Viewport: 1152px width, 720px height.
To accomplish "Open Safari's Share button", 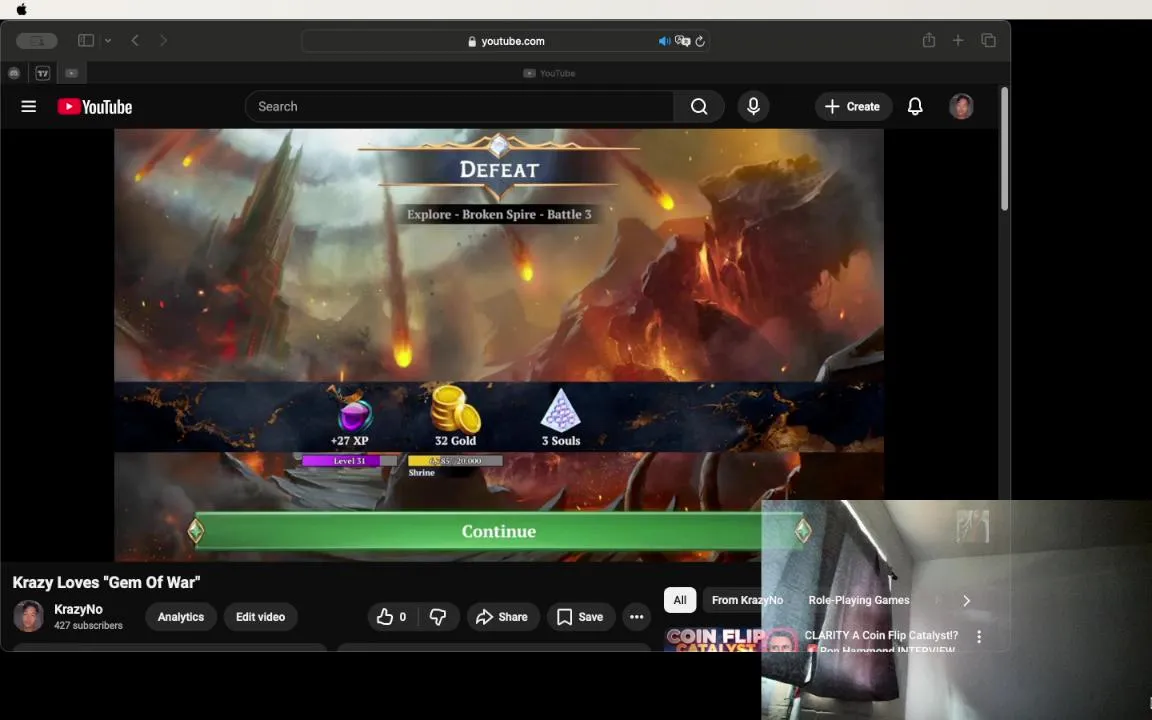I will [x=929, y=40].
